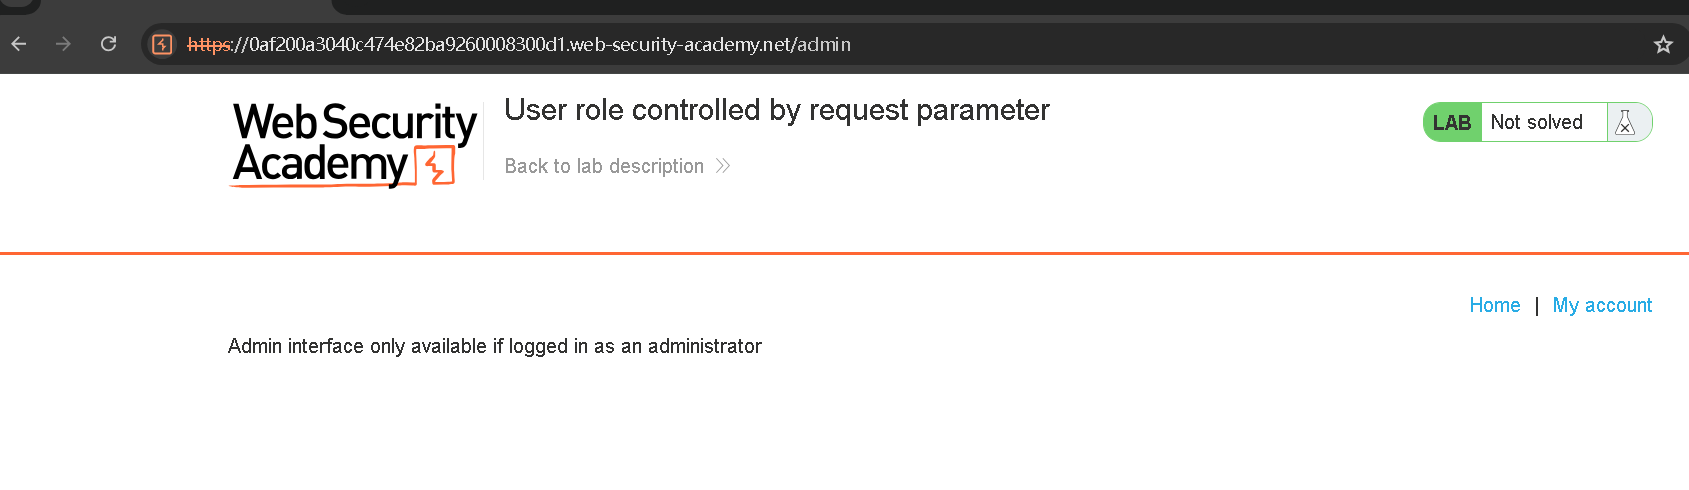This screenshot has height=490, width=1689.
Task: Bookmark this page with the star icon
Action: point(1663,44)
